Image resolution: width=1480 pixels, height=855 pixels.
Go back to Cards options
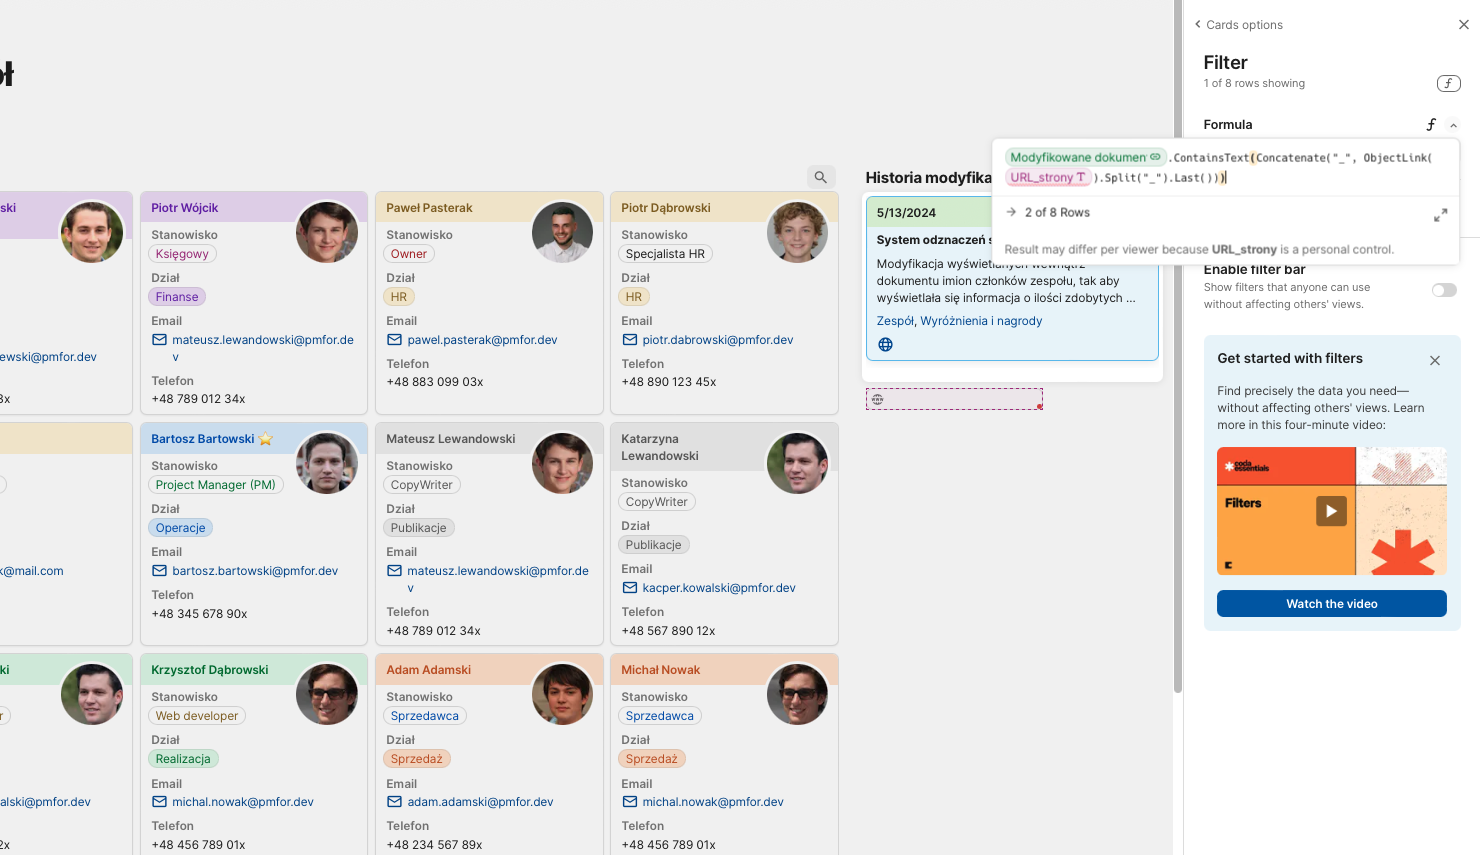click(x=1238, y=25)
